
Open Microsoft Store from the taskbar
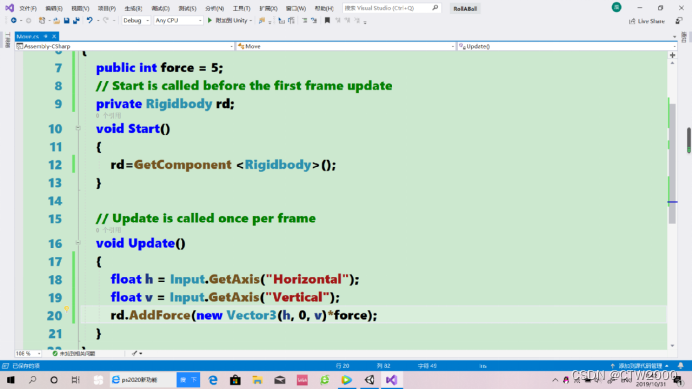235,380
